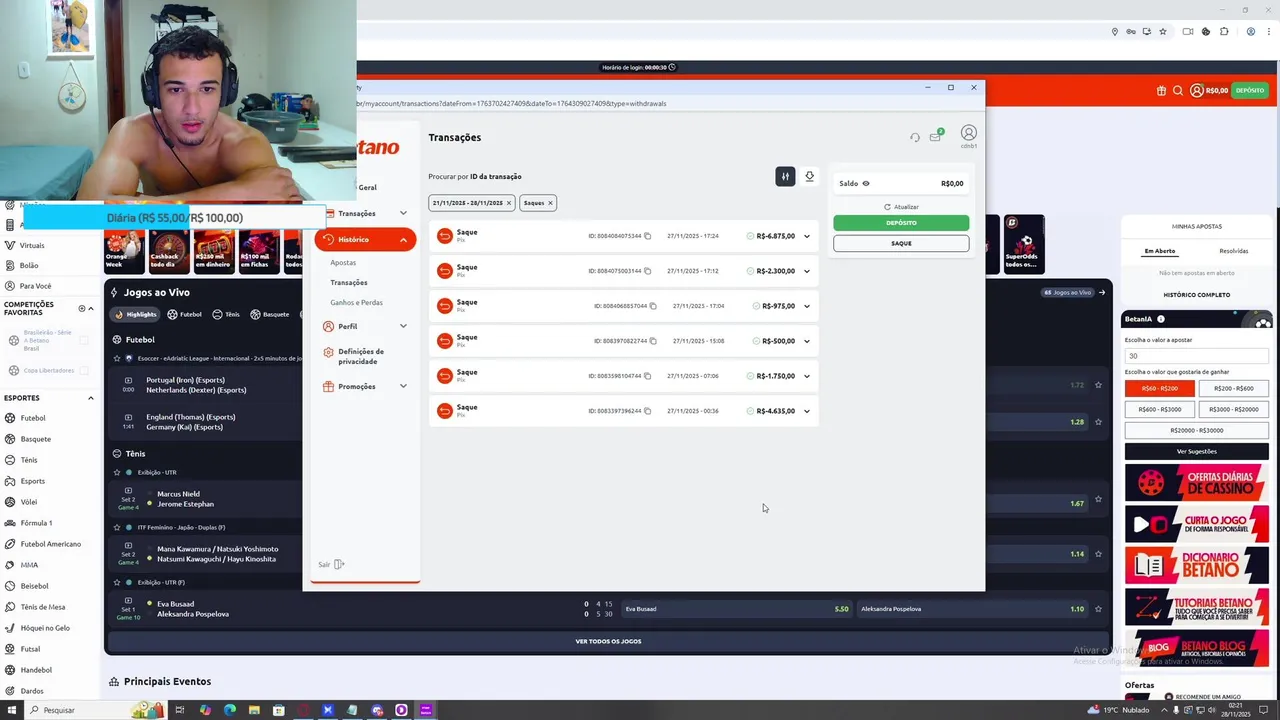Switch to the Resolvidas bets tab
1280x720 pixels.
pyautogui.click(x=1233, y=251)
